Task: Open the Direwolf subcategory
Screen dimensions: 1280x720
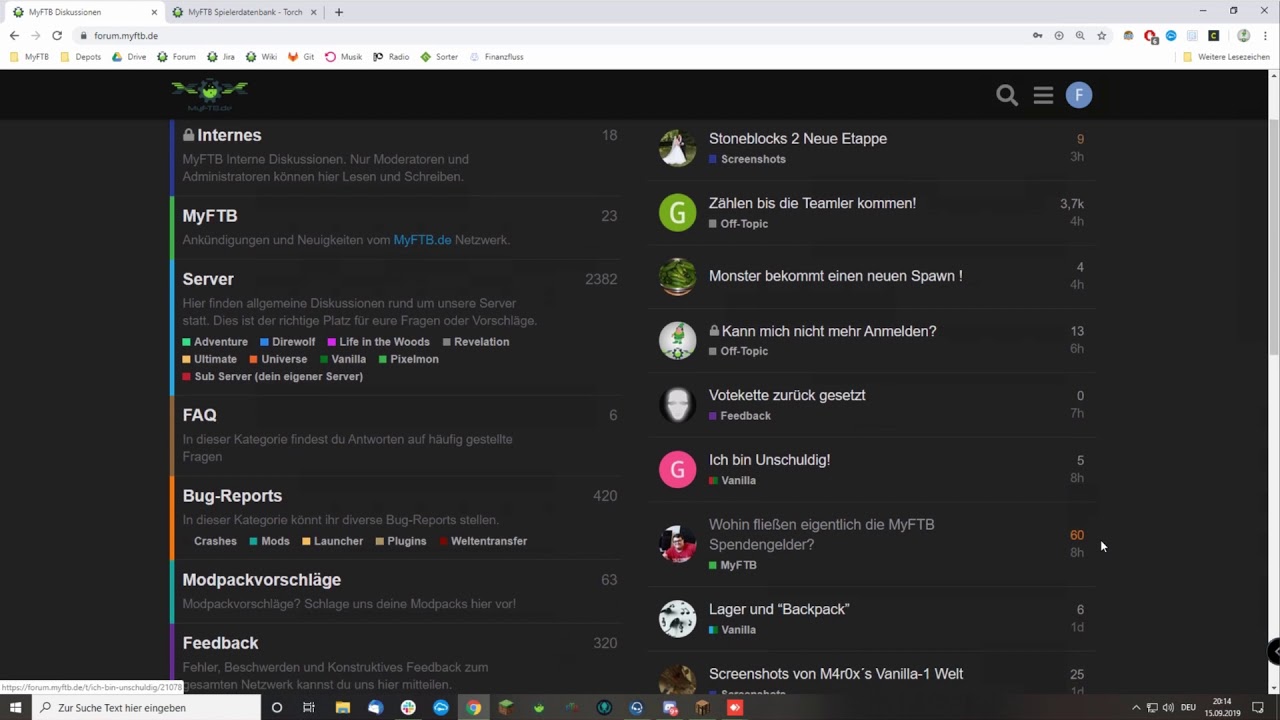Action: point(287,342)
